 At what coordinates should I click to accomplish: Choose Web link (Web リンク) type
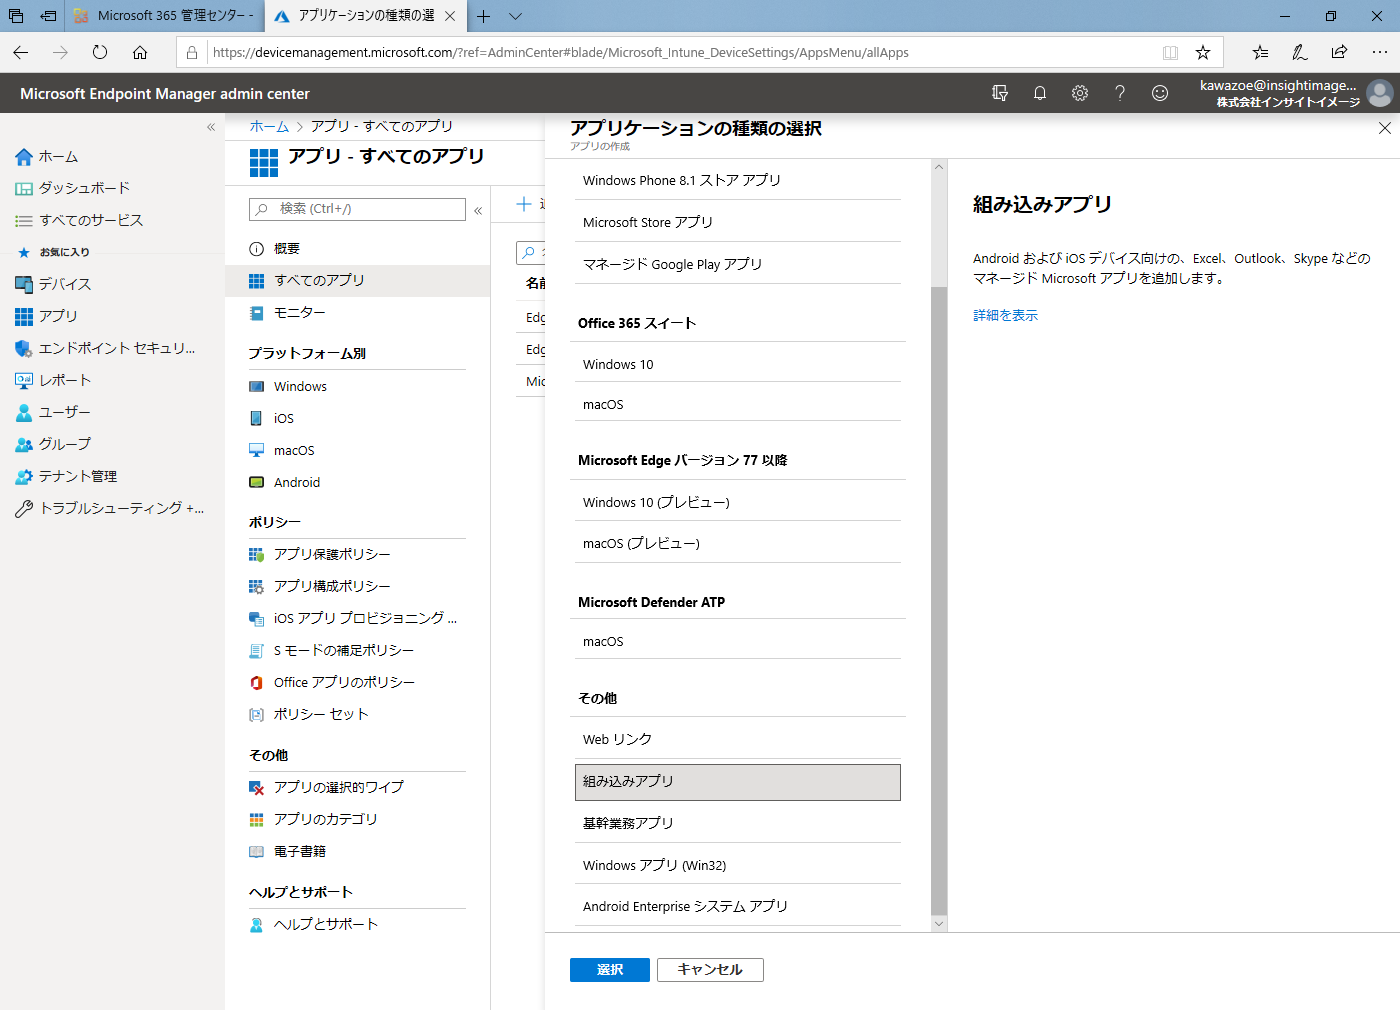[x=738, y=740]
